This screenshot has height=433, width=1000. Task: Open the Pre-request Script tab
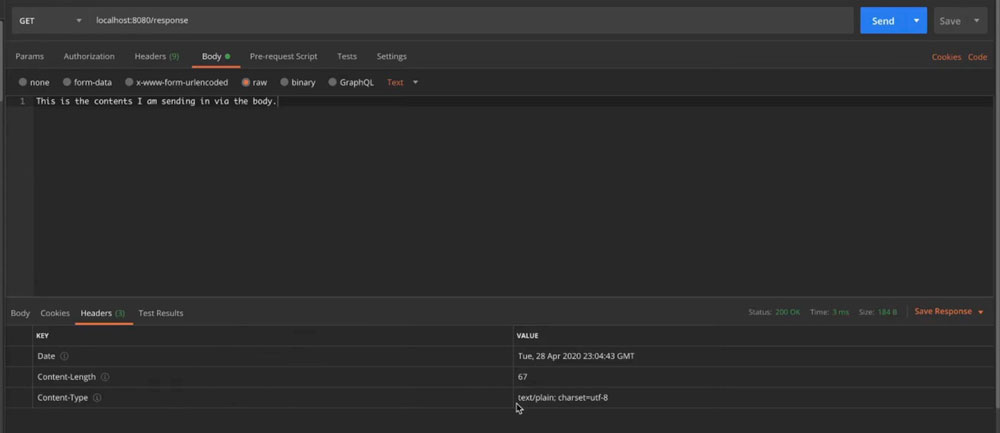click(x=283, y=56)
